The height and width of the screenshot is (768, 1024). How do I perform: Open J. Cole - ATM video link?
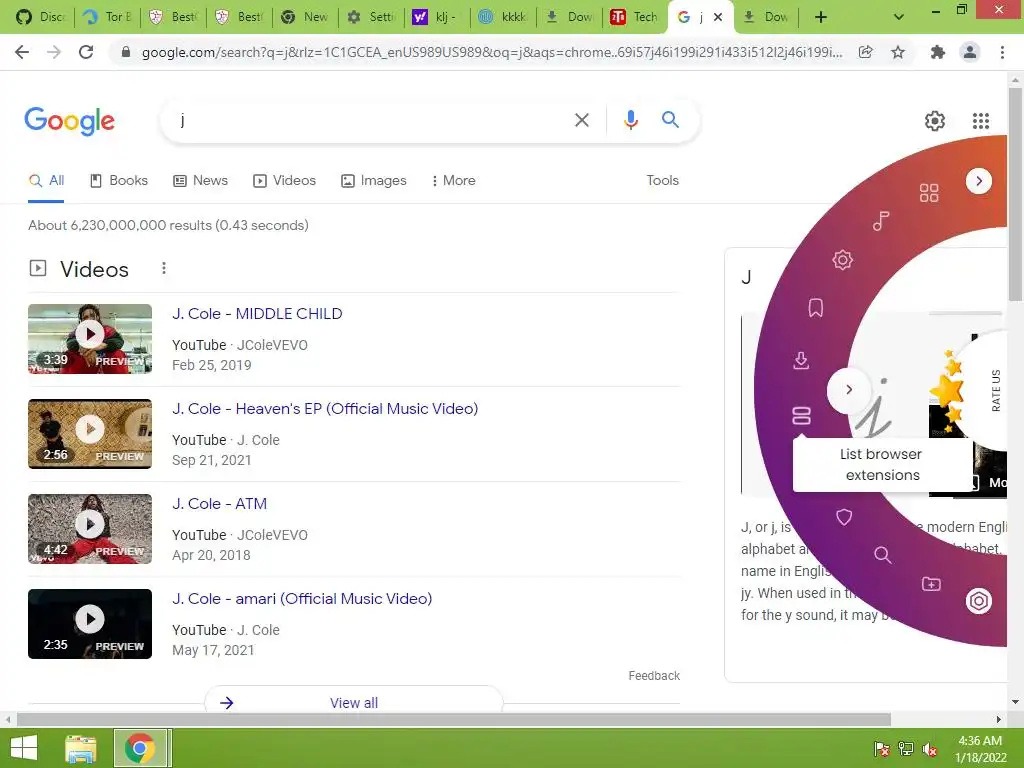[x=219, y=504]
